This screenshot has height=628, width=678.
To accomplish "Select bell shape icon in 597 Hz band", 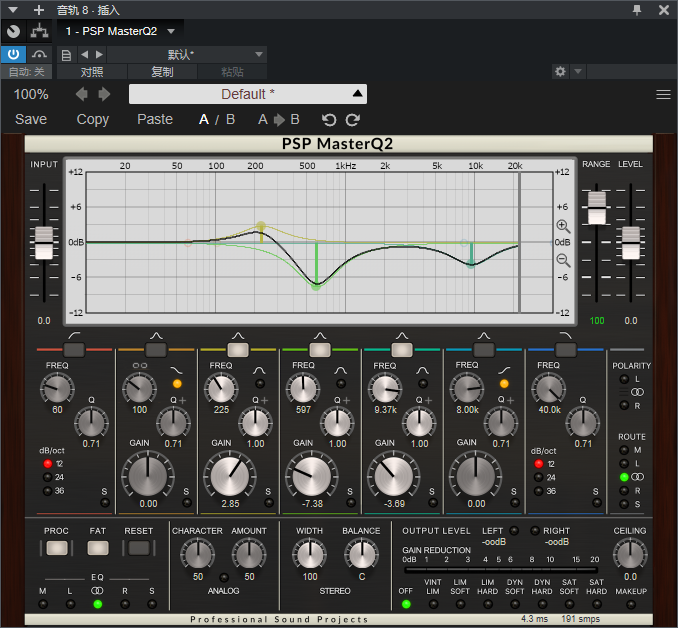I will [x=340, y=371].
